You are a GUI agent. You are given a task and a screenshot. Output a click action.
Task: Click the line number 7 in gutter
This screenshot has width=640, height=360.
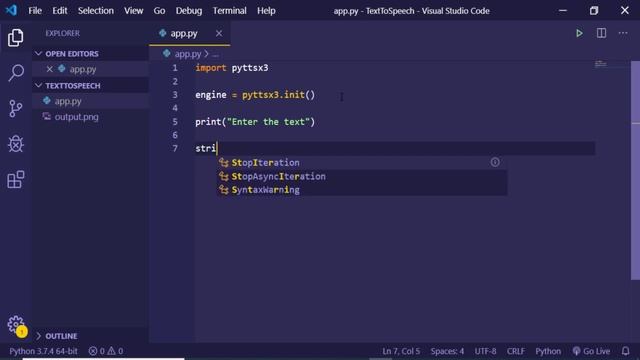pyautogui.click(x=175, y=148)
